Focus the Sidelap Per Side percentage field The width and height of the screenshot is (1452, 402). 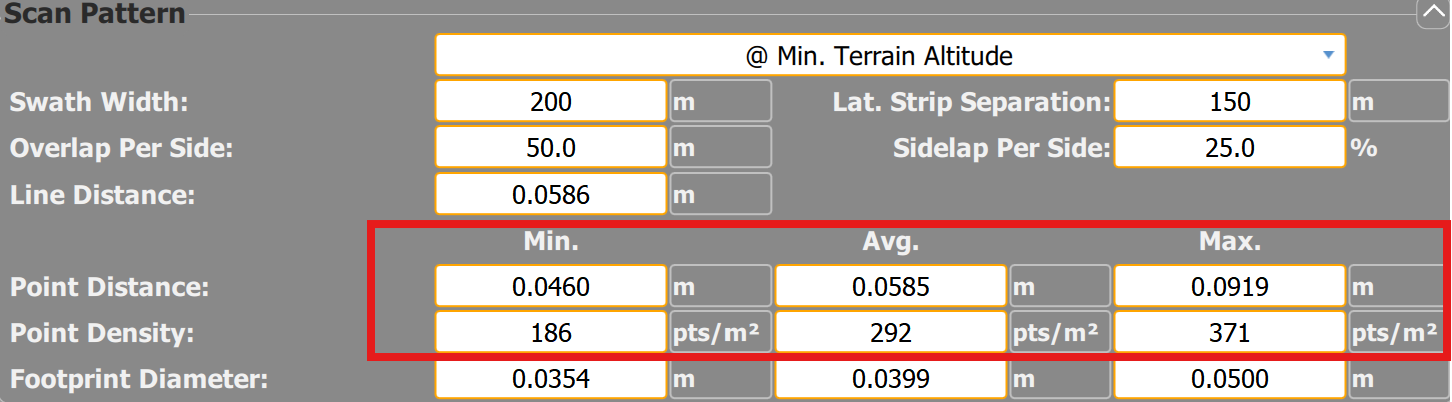[x=1229, y=148]
